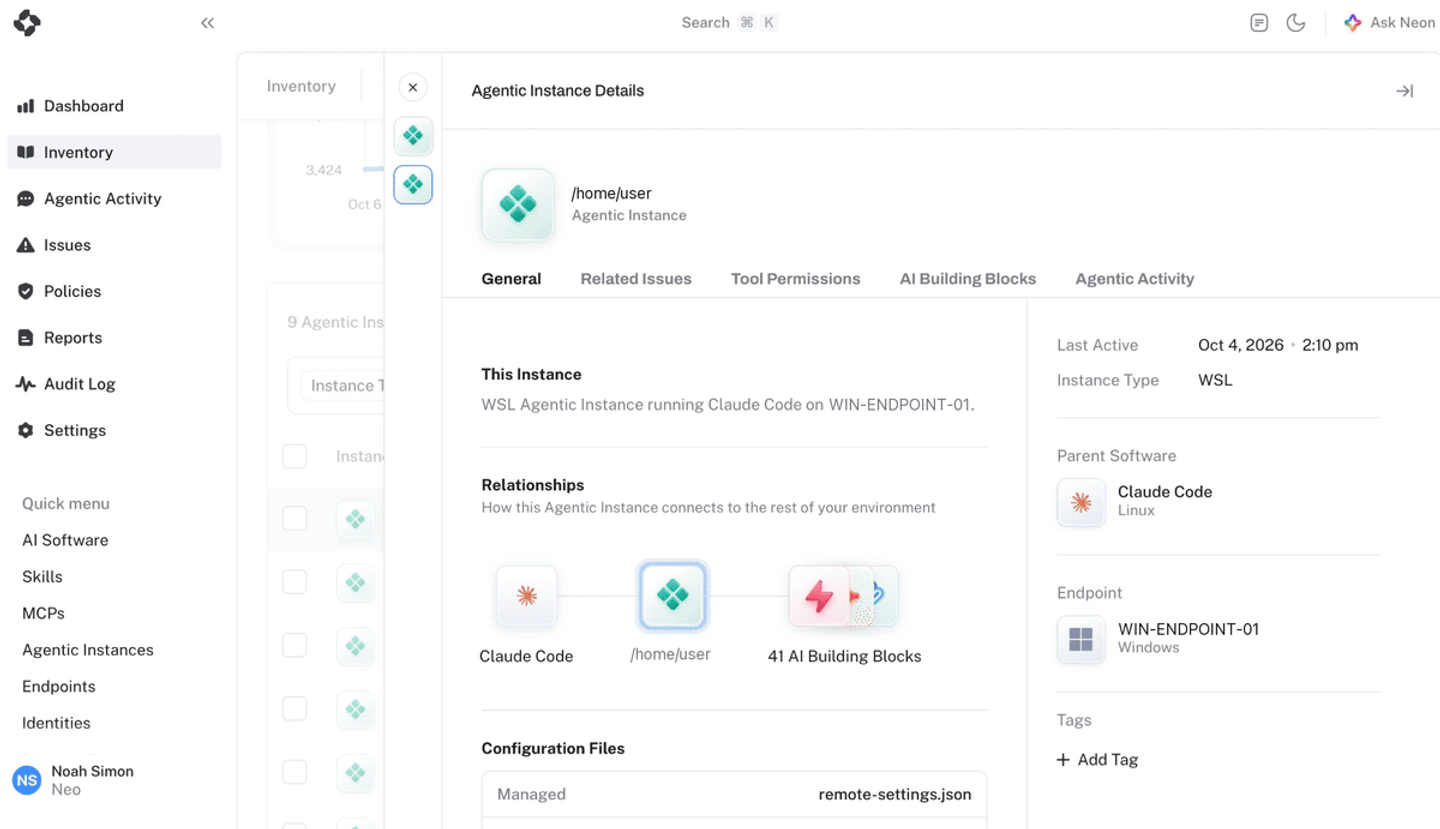This screenshot has width=1440, height=829.
Task: Open the remote-settings.json configuration file row
Action: tap(734, 794)
